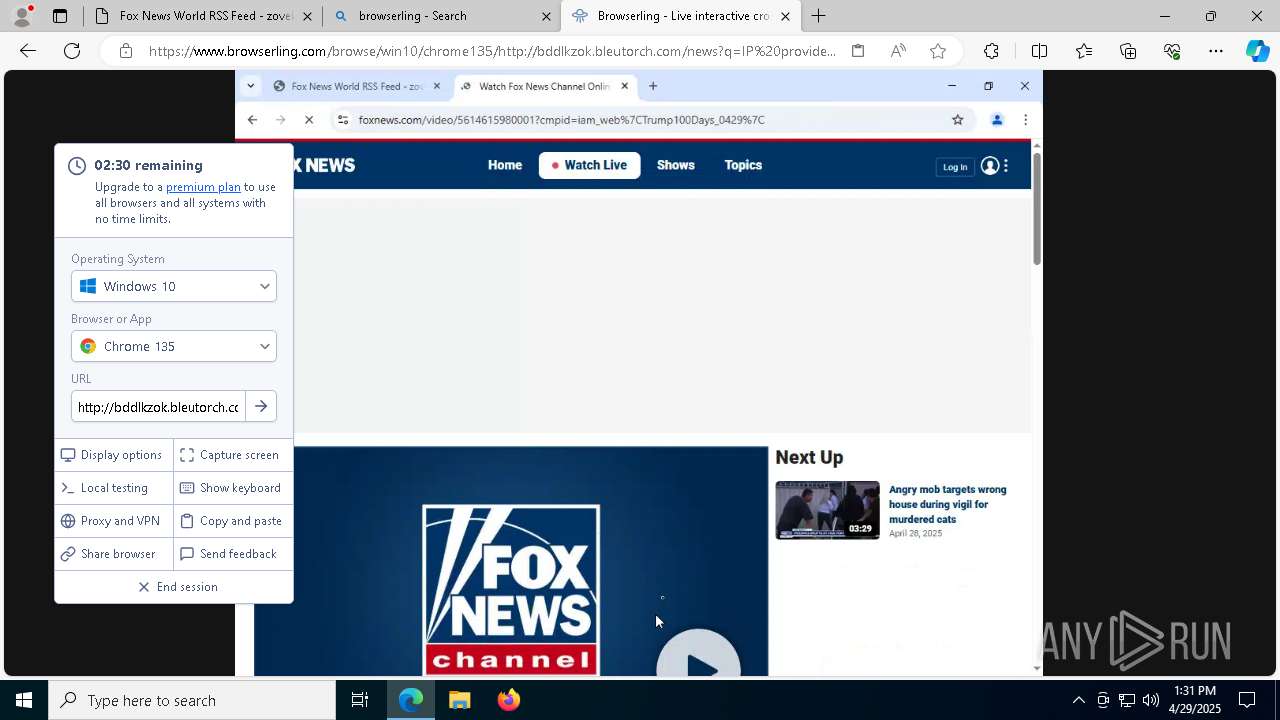Open Edge Extensions puzzle icon
Image resolution: width=1280 pixels, height=720 pixels.
tap(991, 51)
